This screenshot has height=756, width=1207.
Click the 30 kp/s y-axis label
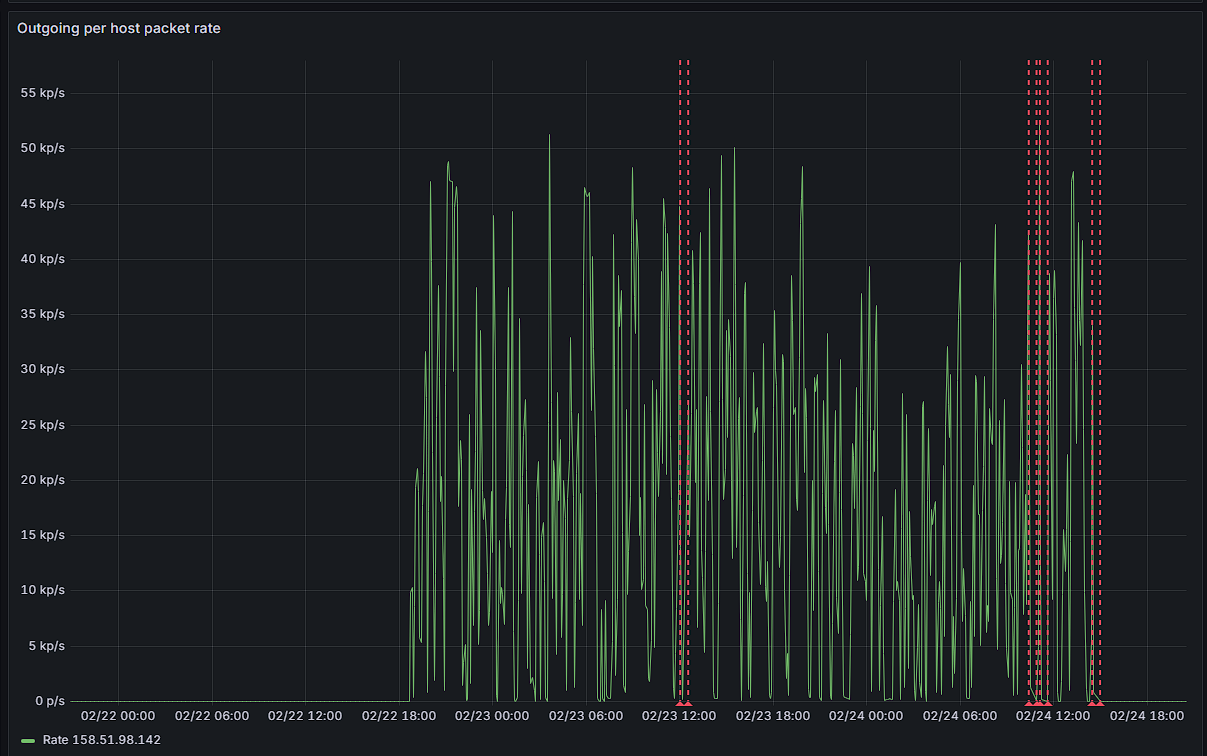(43, 369)
